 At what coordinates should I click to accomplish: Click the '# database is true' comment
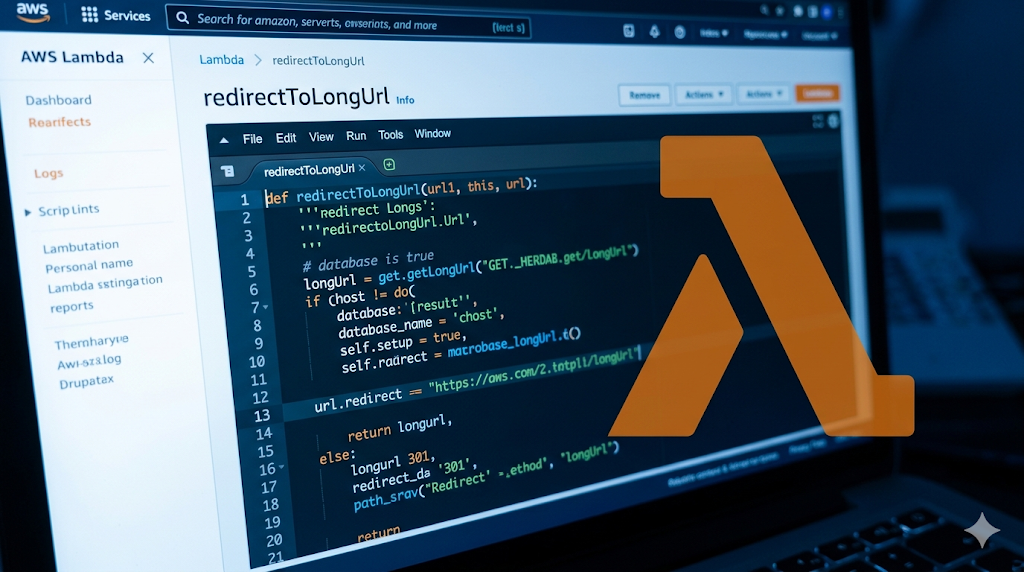368,261
